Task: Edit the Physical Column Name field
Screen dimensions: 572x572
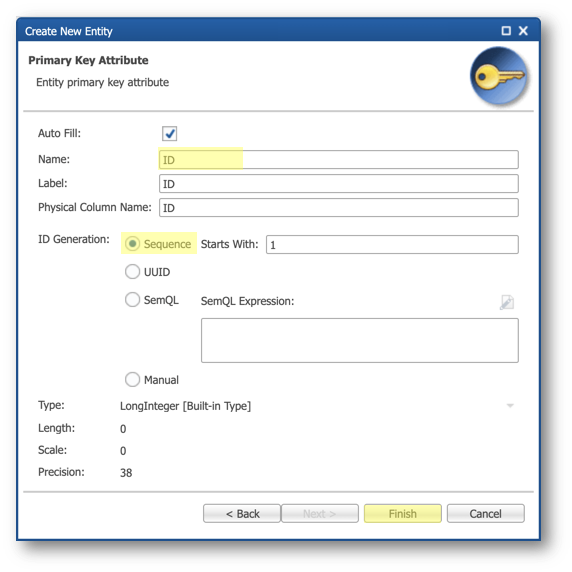Action: (339, 208)
